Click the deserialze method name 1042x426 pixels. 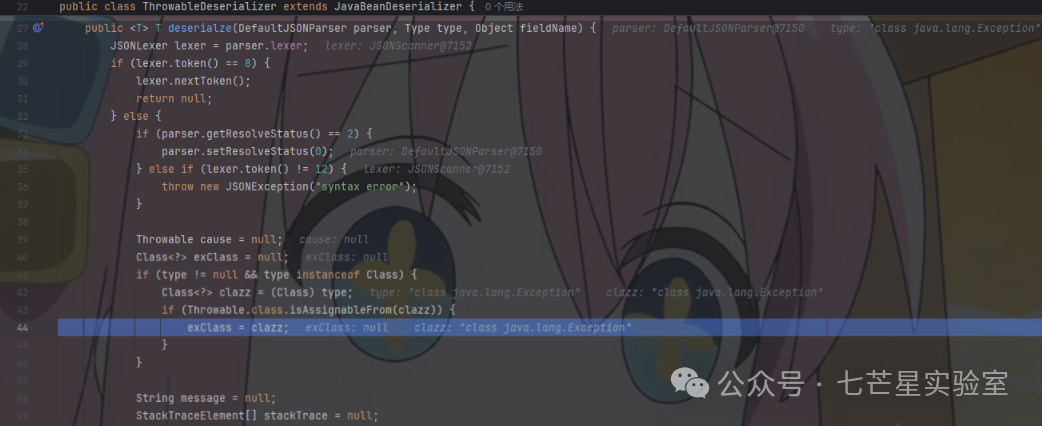[199, 29]
